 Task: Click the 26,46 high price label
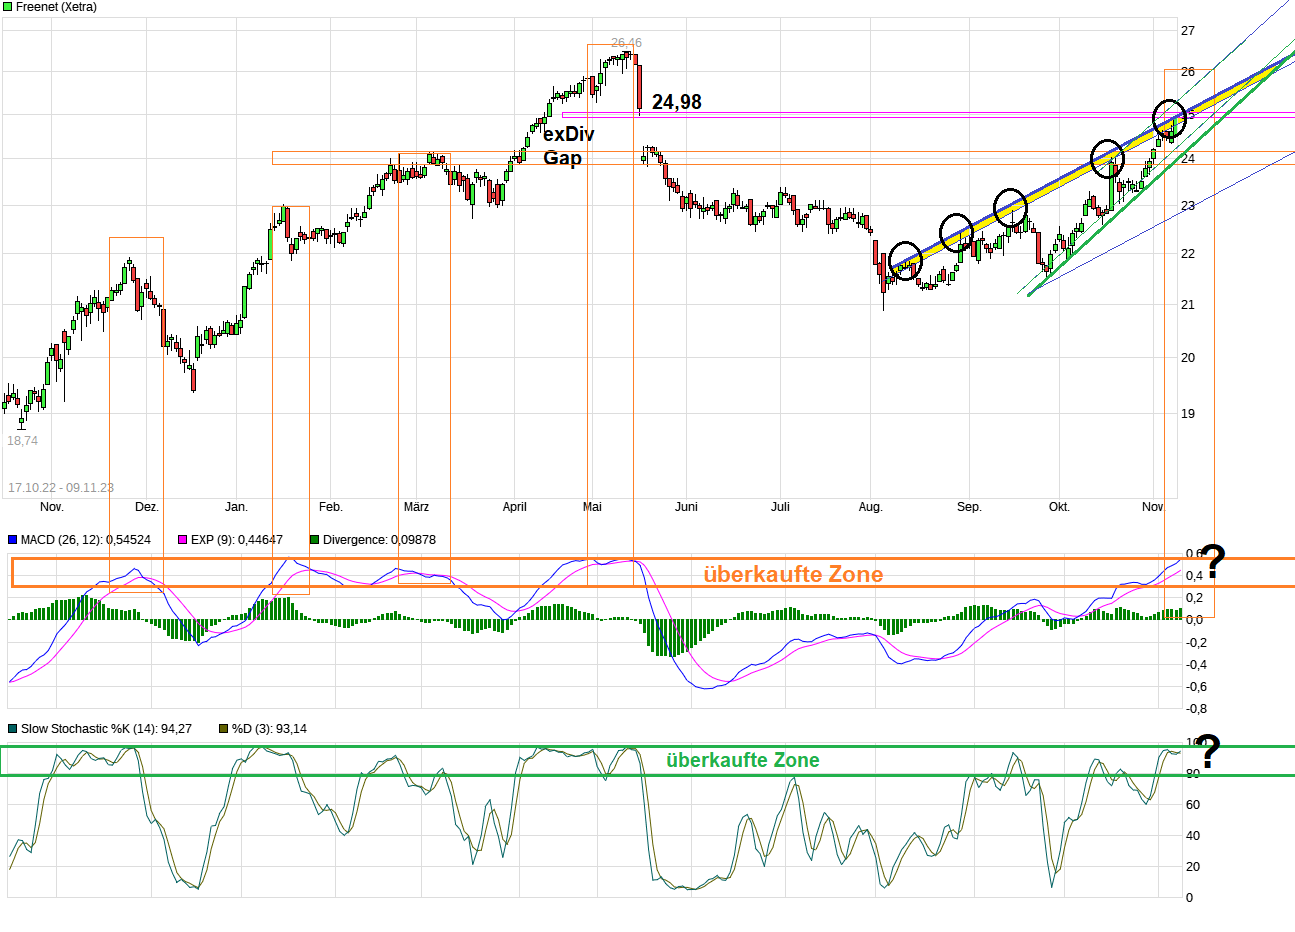point(627,43)
